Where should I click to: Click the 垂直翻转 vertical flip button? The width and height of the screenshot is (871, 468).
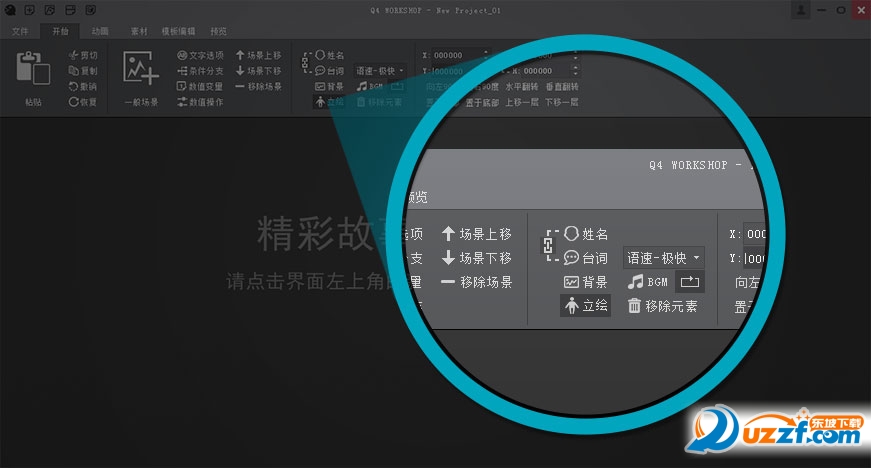[562, 87]
